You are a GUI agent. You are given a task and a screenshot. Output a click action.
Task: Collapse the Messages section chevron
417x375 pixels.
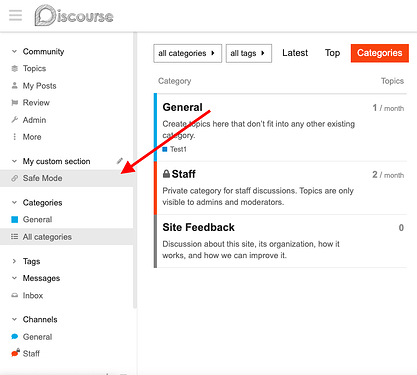[x=14, y=278]
